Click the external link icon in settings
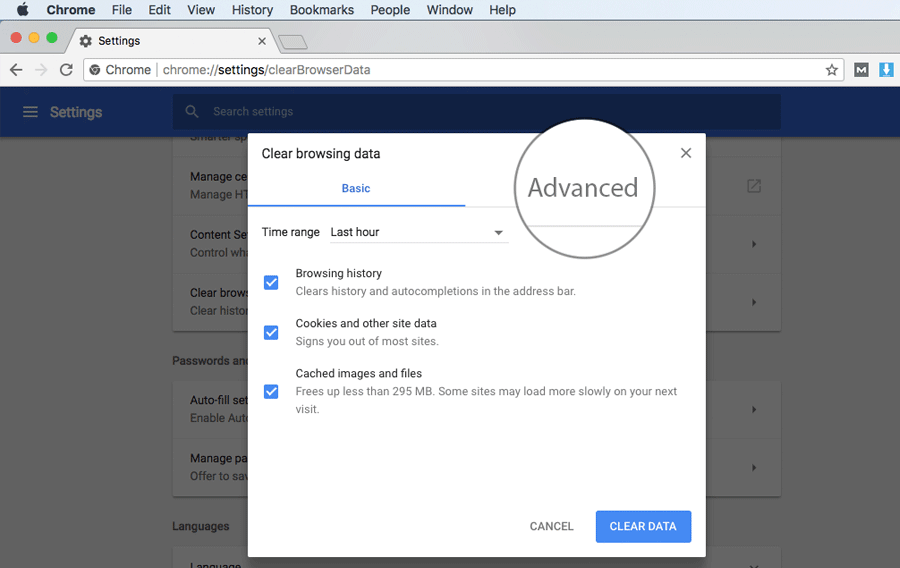 coord(754,186)
